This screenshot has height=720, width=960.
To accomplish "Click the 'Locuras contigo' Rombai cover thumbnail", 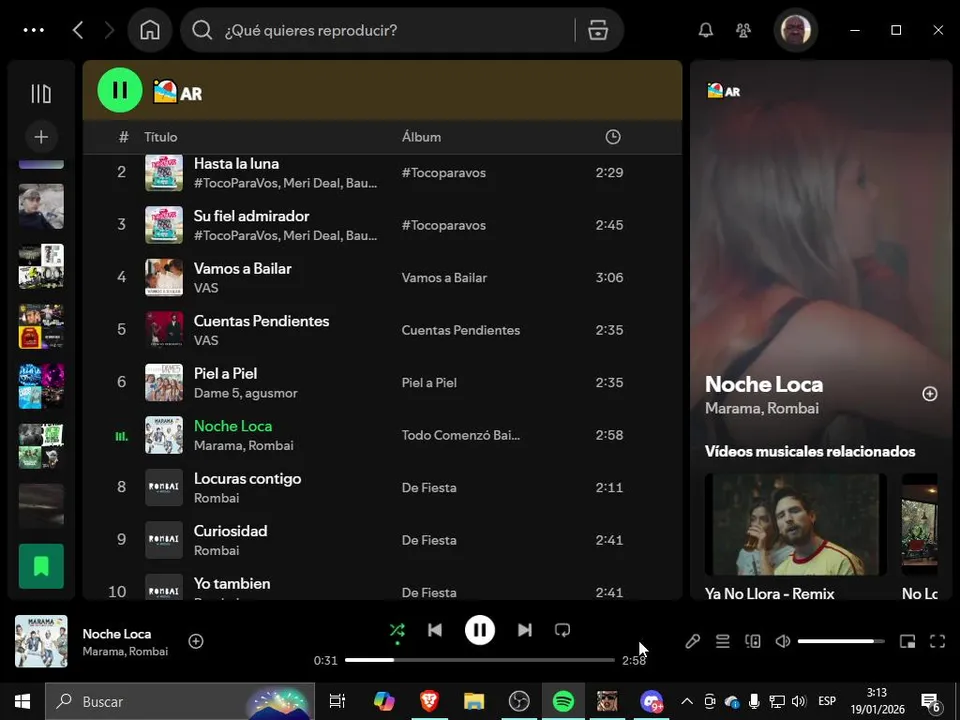I will [163, 488].
